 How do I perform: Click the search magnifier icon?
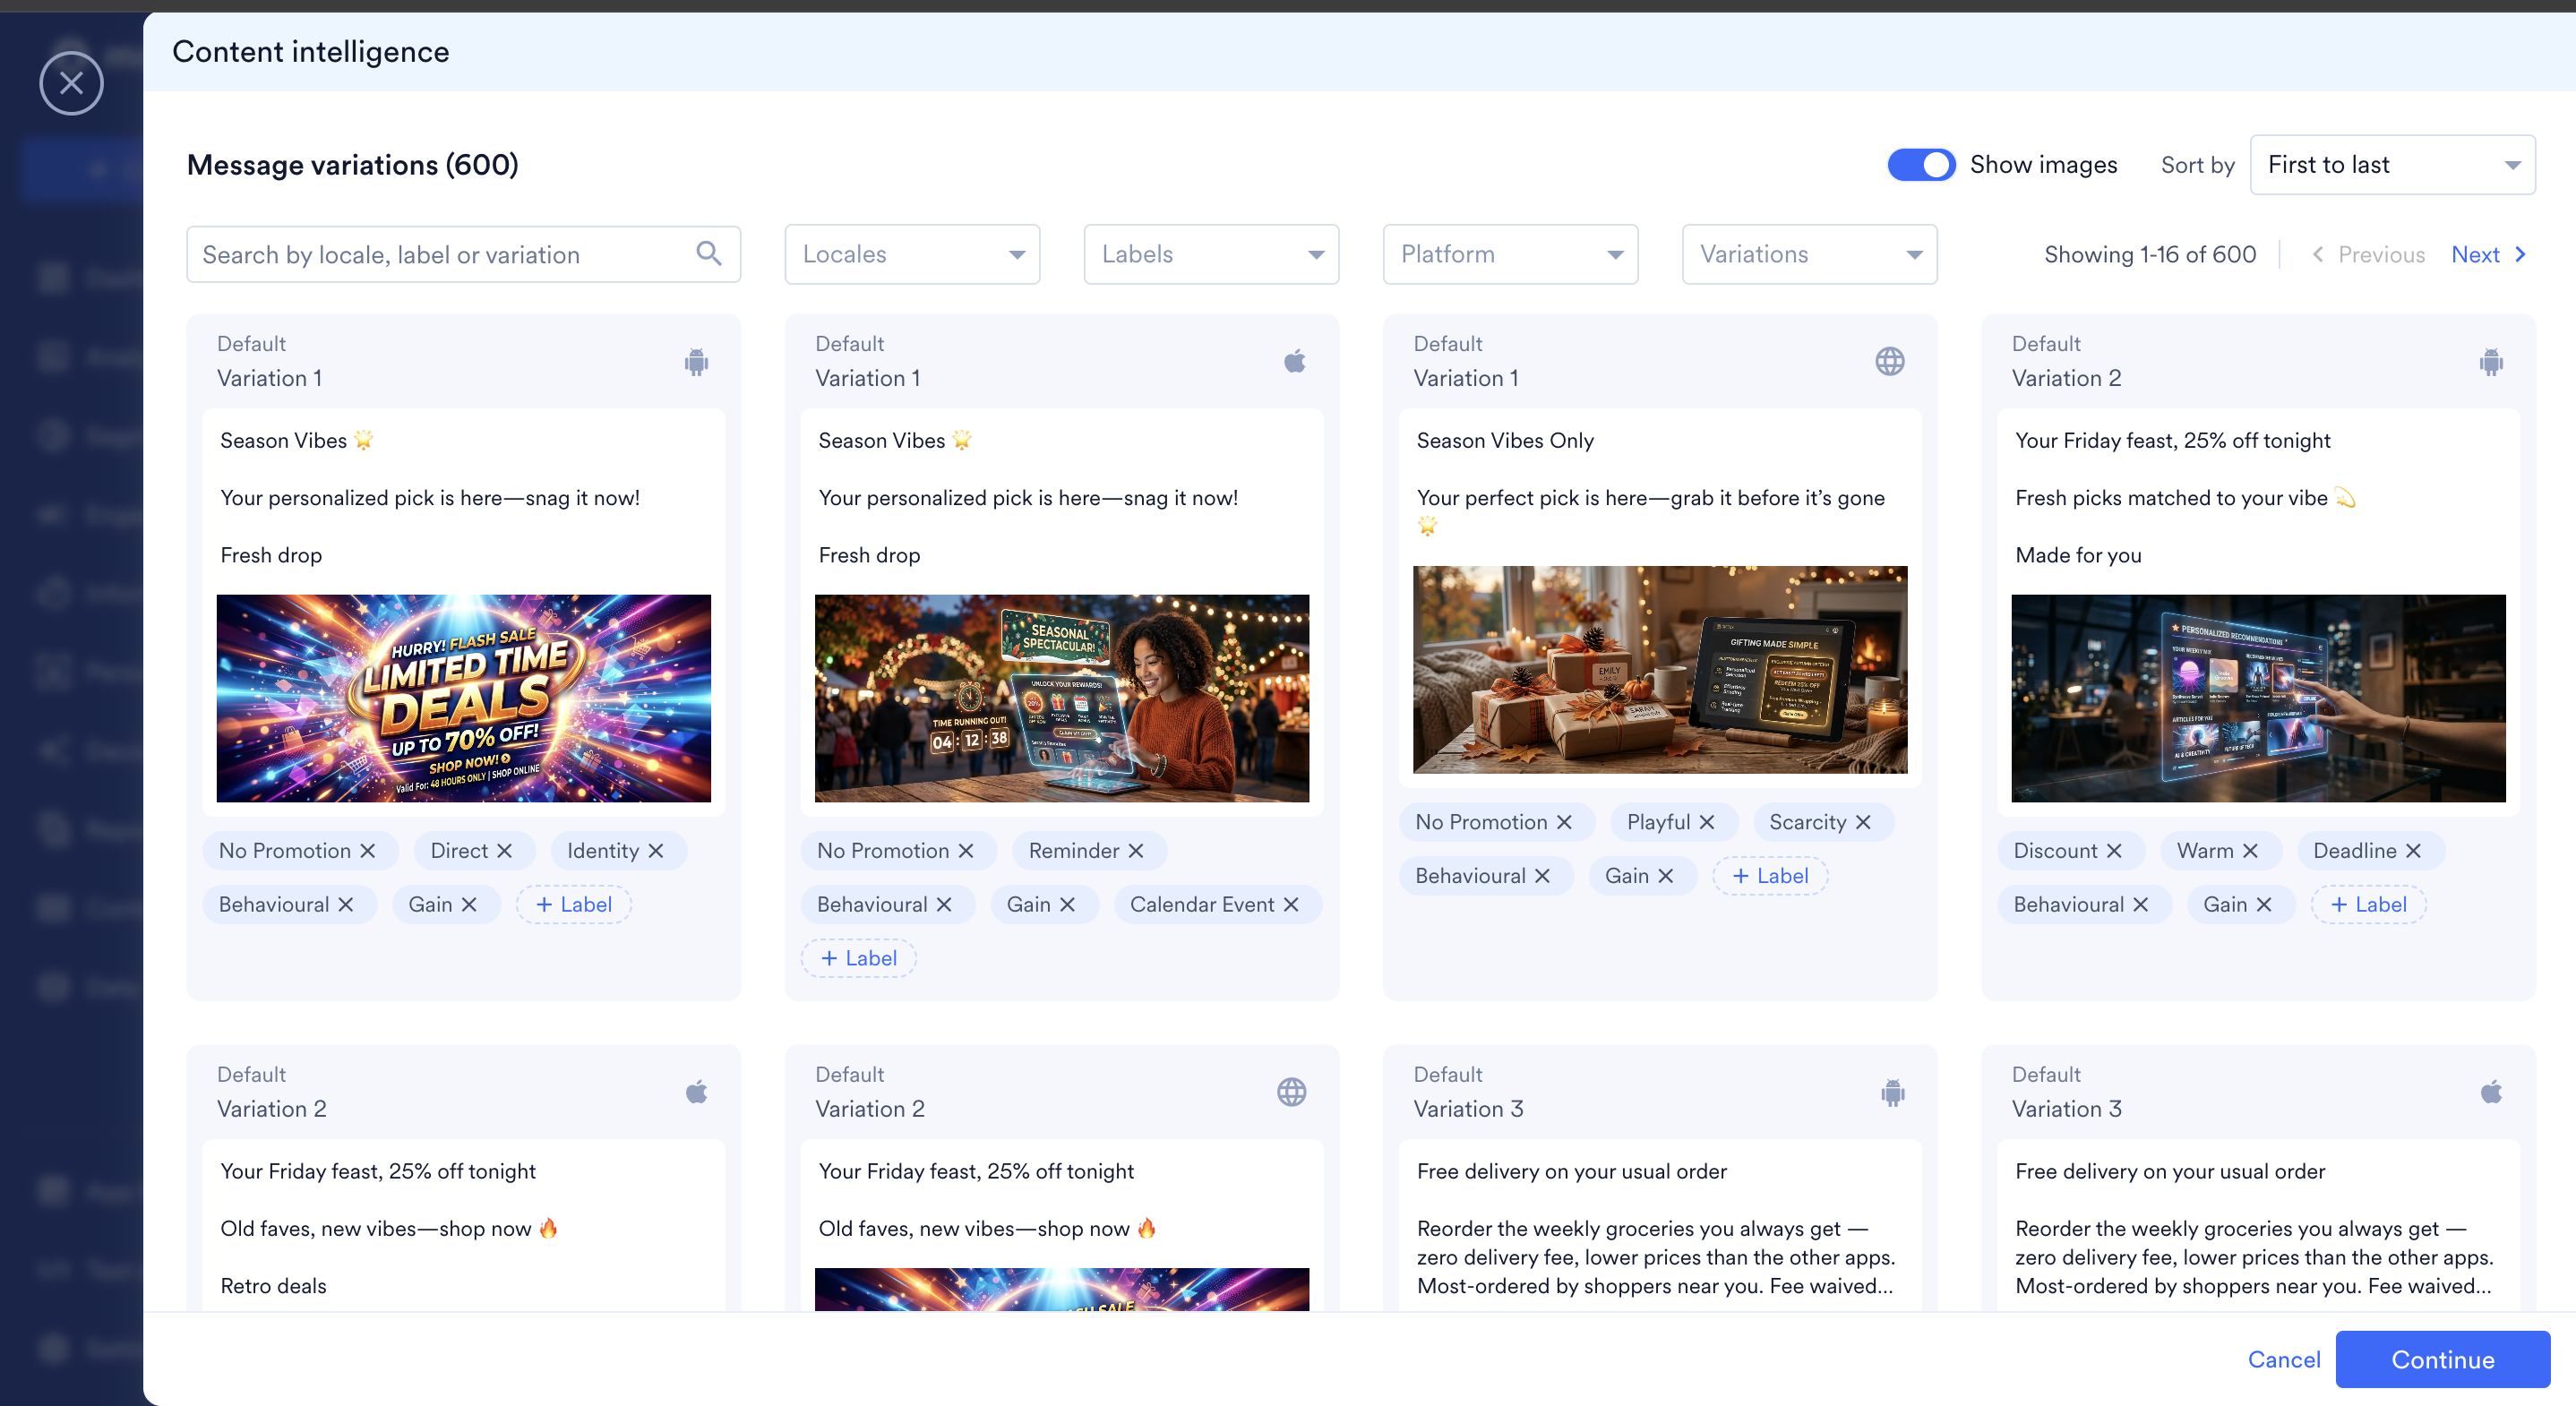pos(709,254)
